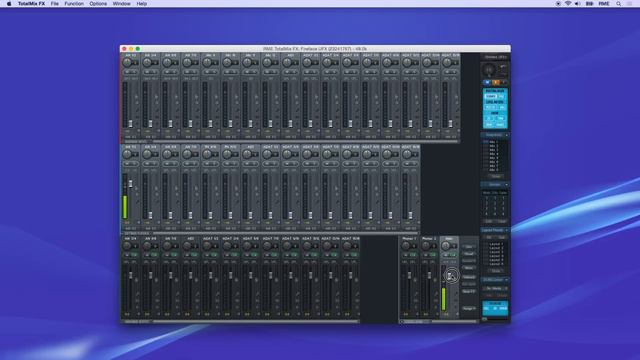Click pan knob of hardware input AN 1/2
The width and height of the screenshot is (640, 360).
[x=127, y=62]
